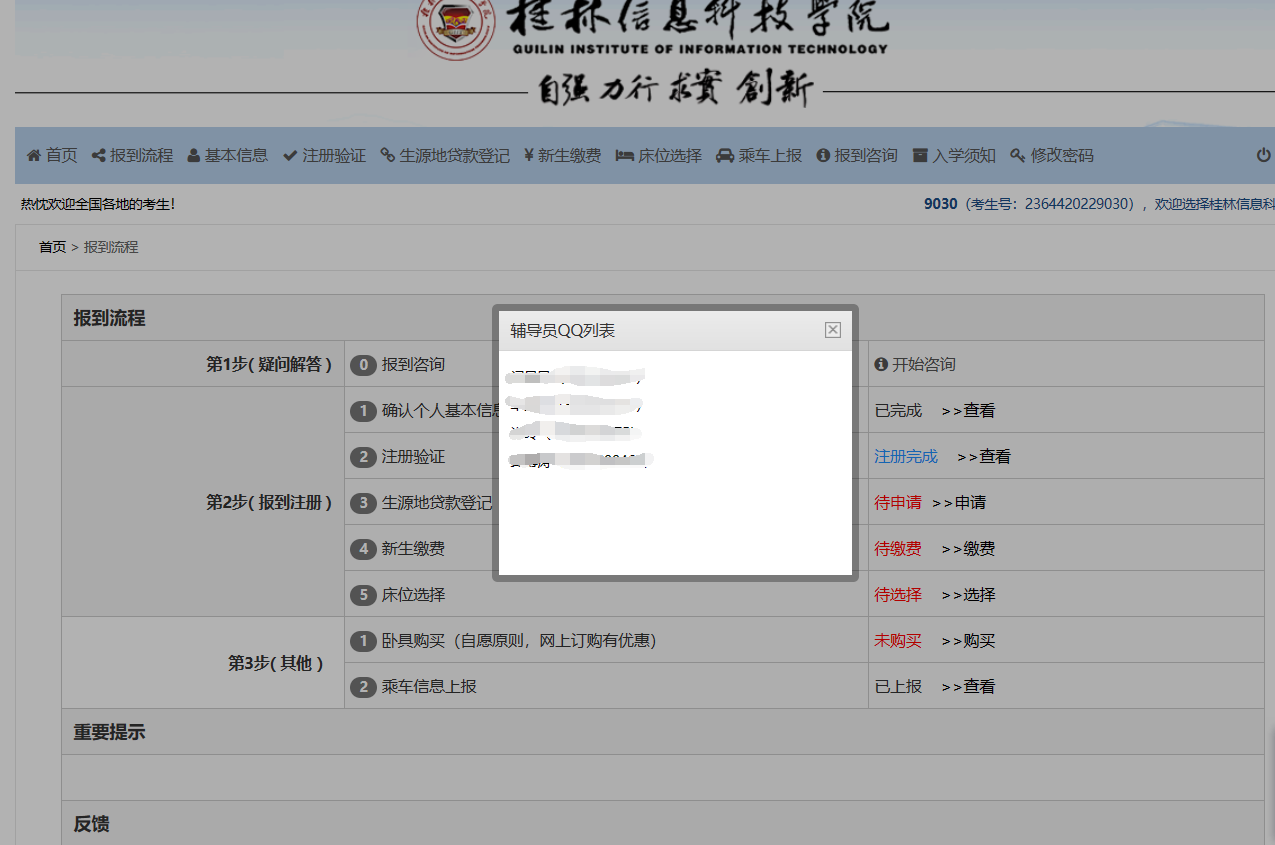Click the home icon in navigation bar
Screen dimensions: 1275x845
[x=34, y=156]
